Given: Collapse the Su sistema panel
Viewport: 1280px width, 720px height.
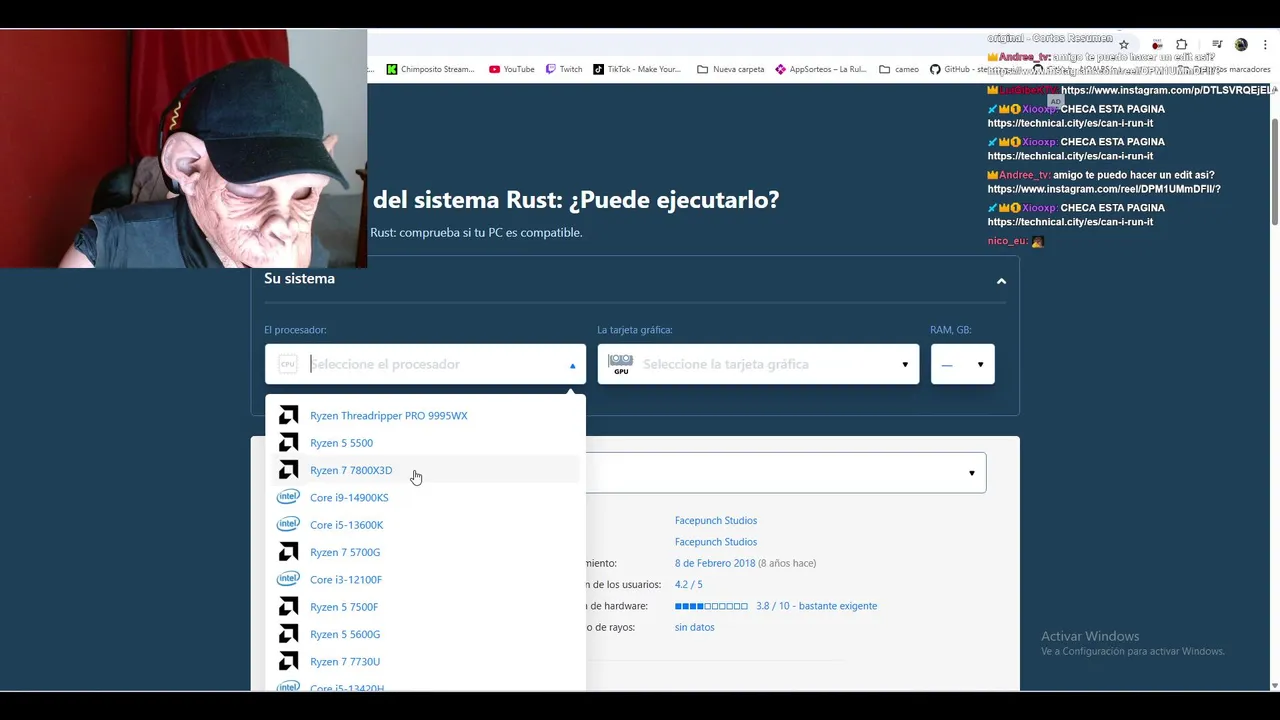Looking at the screenshot, I should pos(1001,281).
